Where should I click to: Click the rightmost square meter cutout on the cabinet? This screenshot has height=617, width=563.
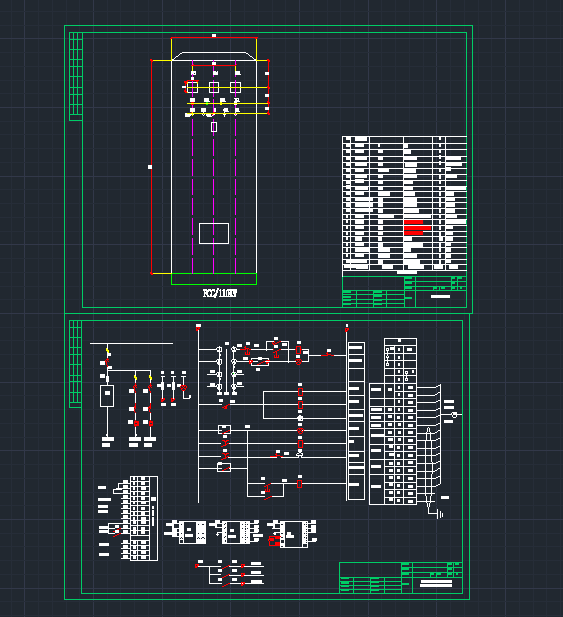(235, 87)
